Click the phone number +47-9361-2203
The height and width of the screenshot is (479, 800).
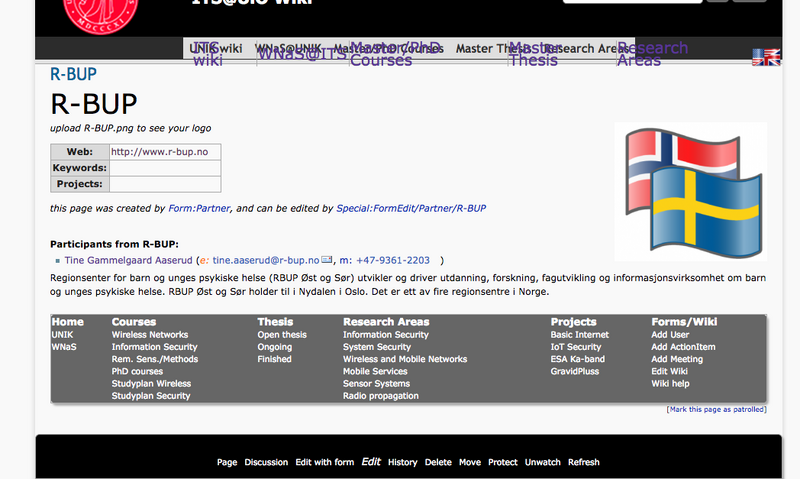click(x=393, y=260)
